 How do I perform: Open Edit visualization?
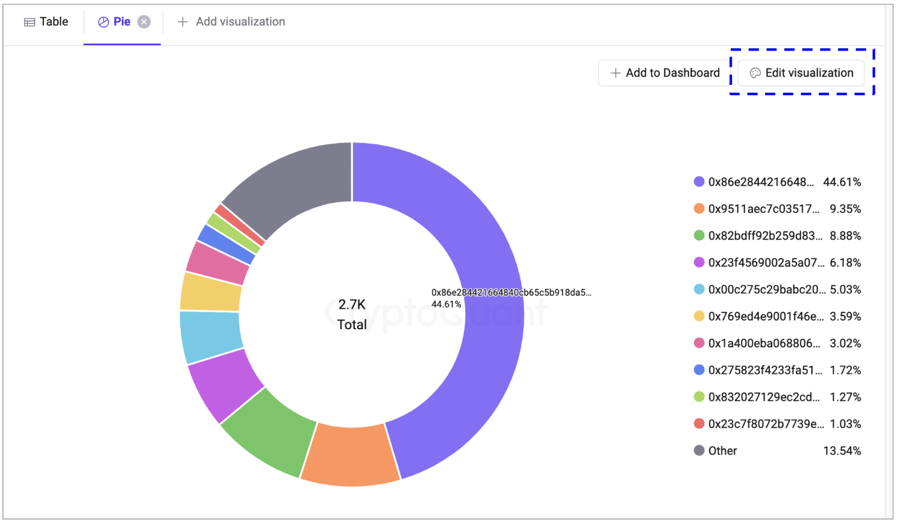(801, 73)
